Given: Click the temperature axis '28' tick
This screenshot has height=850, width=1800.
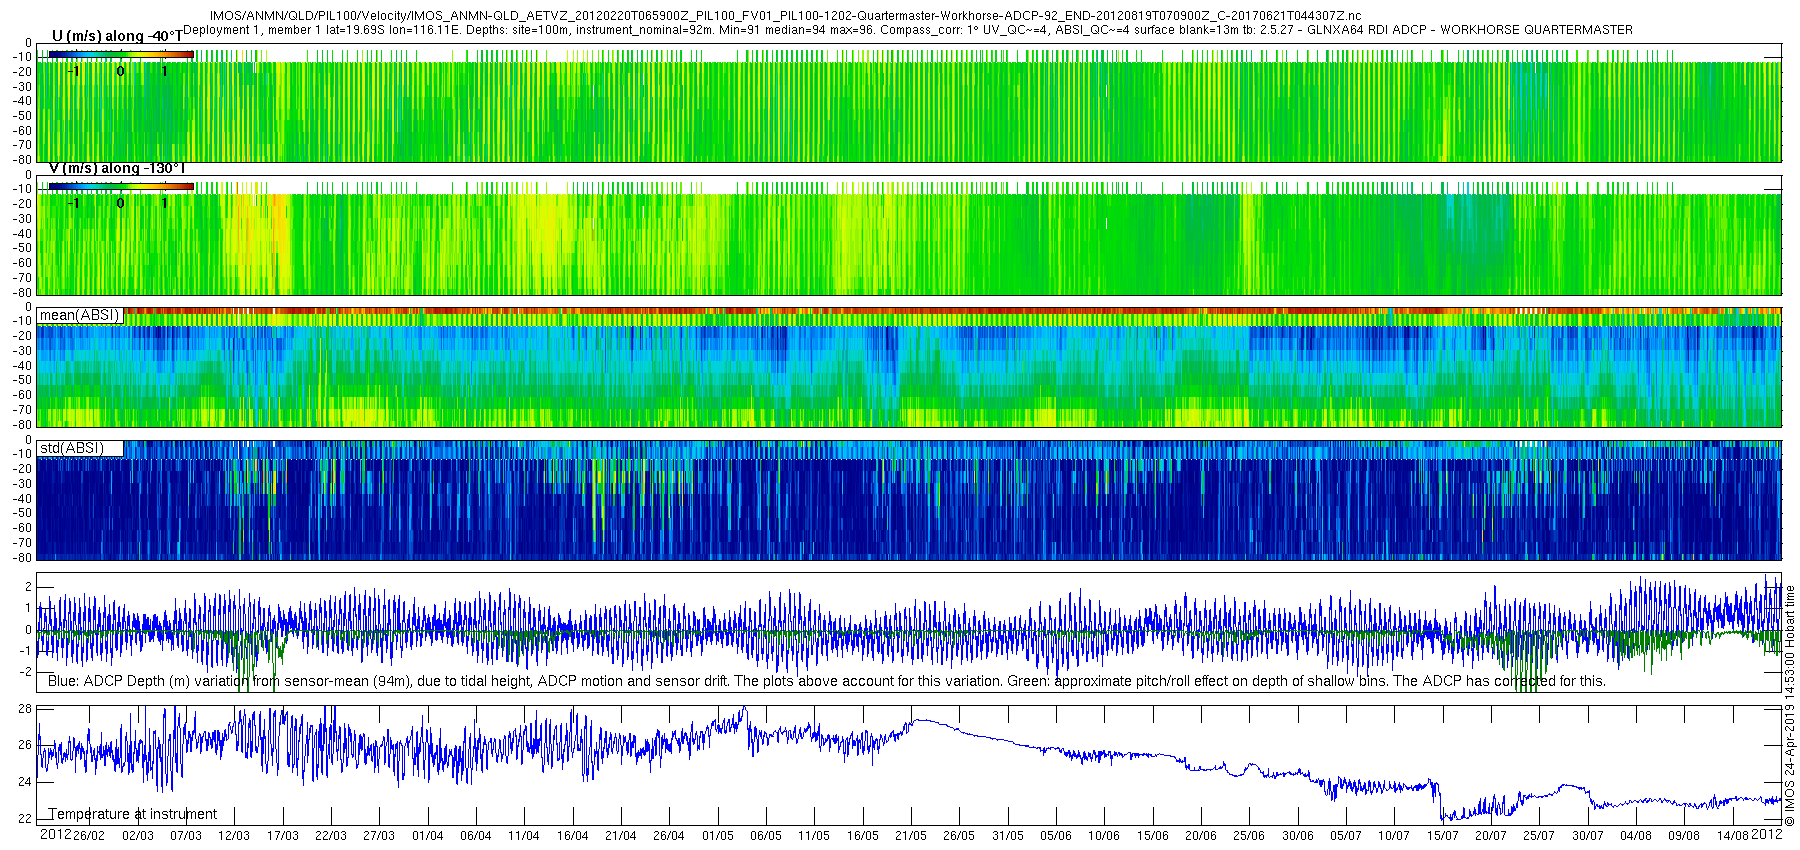Looking at the screenshot, I should pyautogui.click(x=26, y=708).
